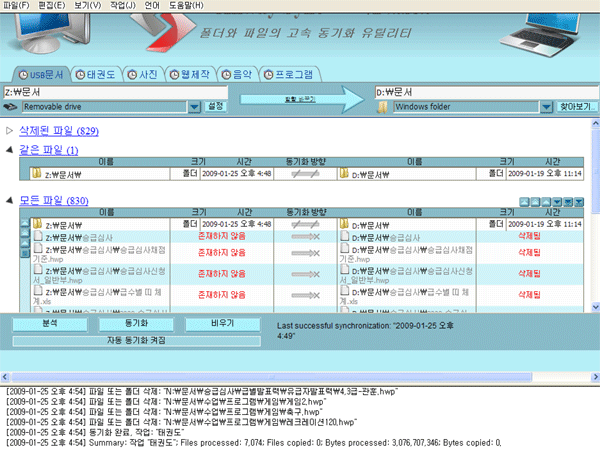Open the 편집(E) menu
Screen dimensions: 600x452
point(52,5)
